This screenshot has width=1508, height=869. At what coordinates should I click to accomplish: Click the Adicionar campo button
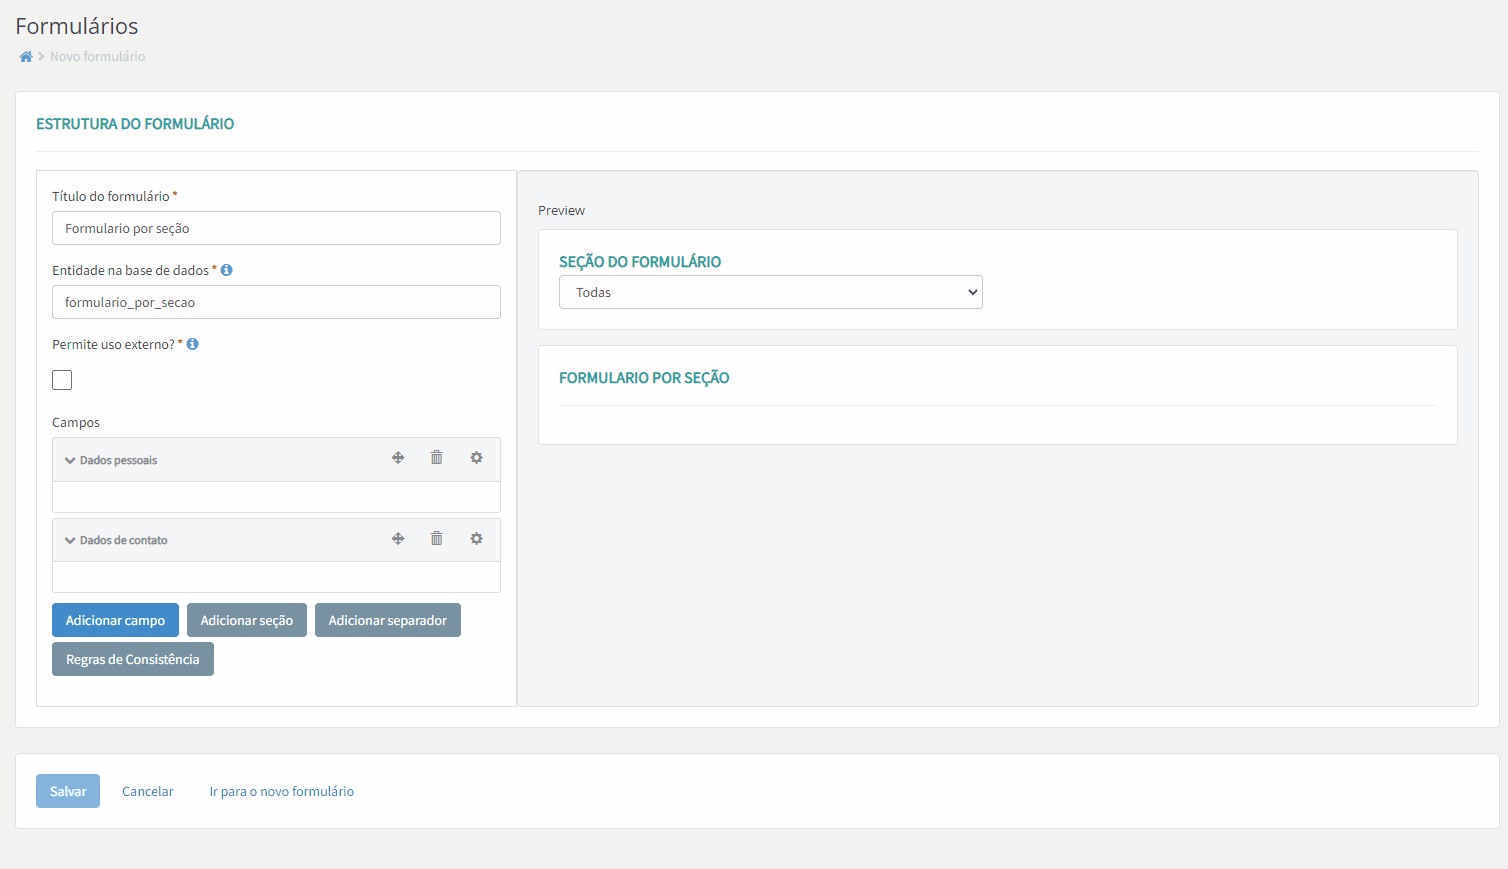(115, 620)
